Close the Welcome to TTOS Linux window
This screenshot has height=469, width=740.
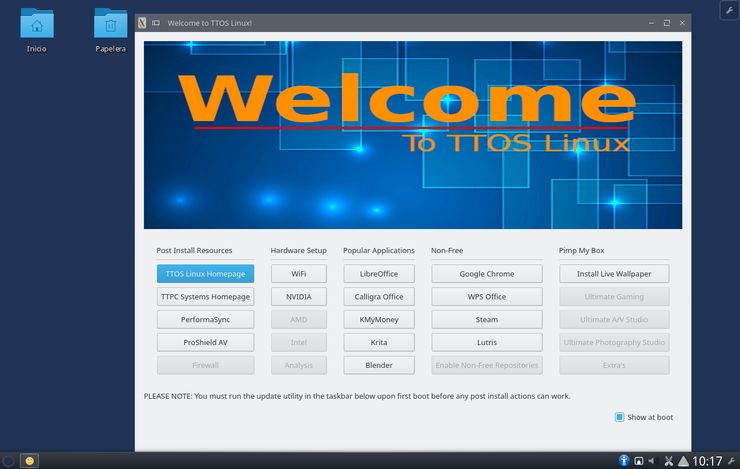682,23
